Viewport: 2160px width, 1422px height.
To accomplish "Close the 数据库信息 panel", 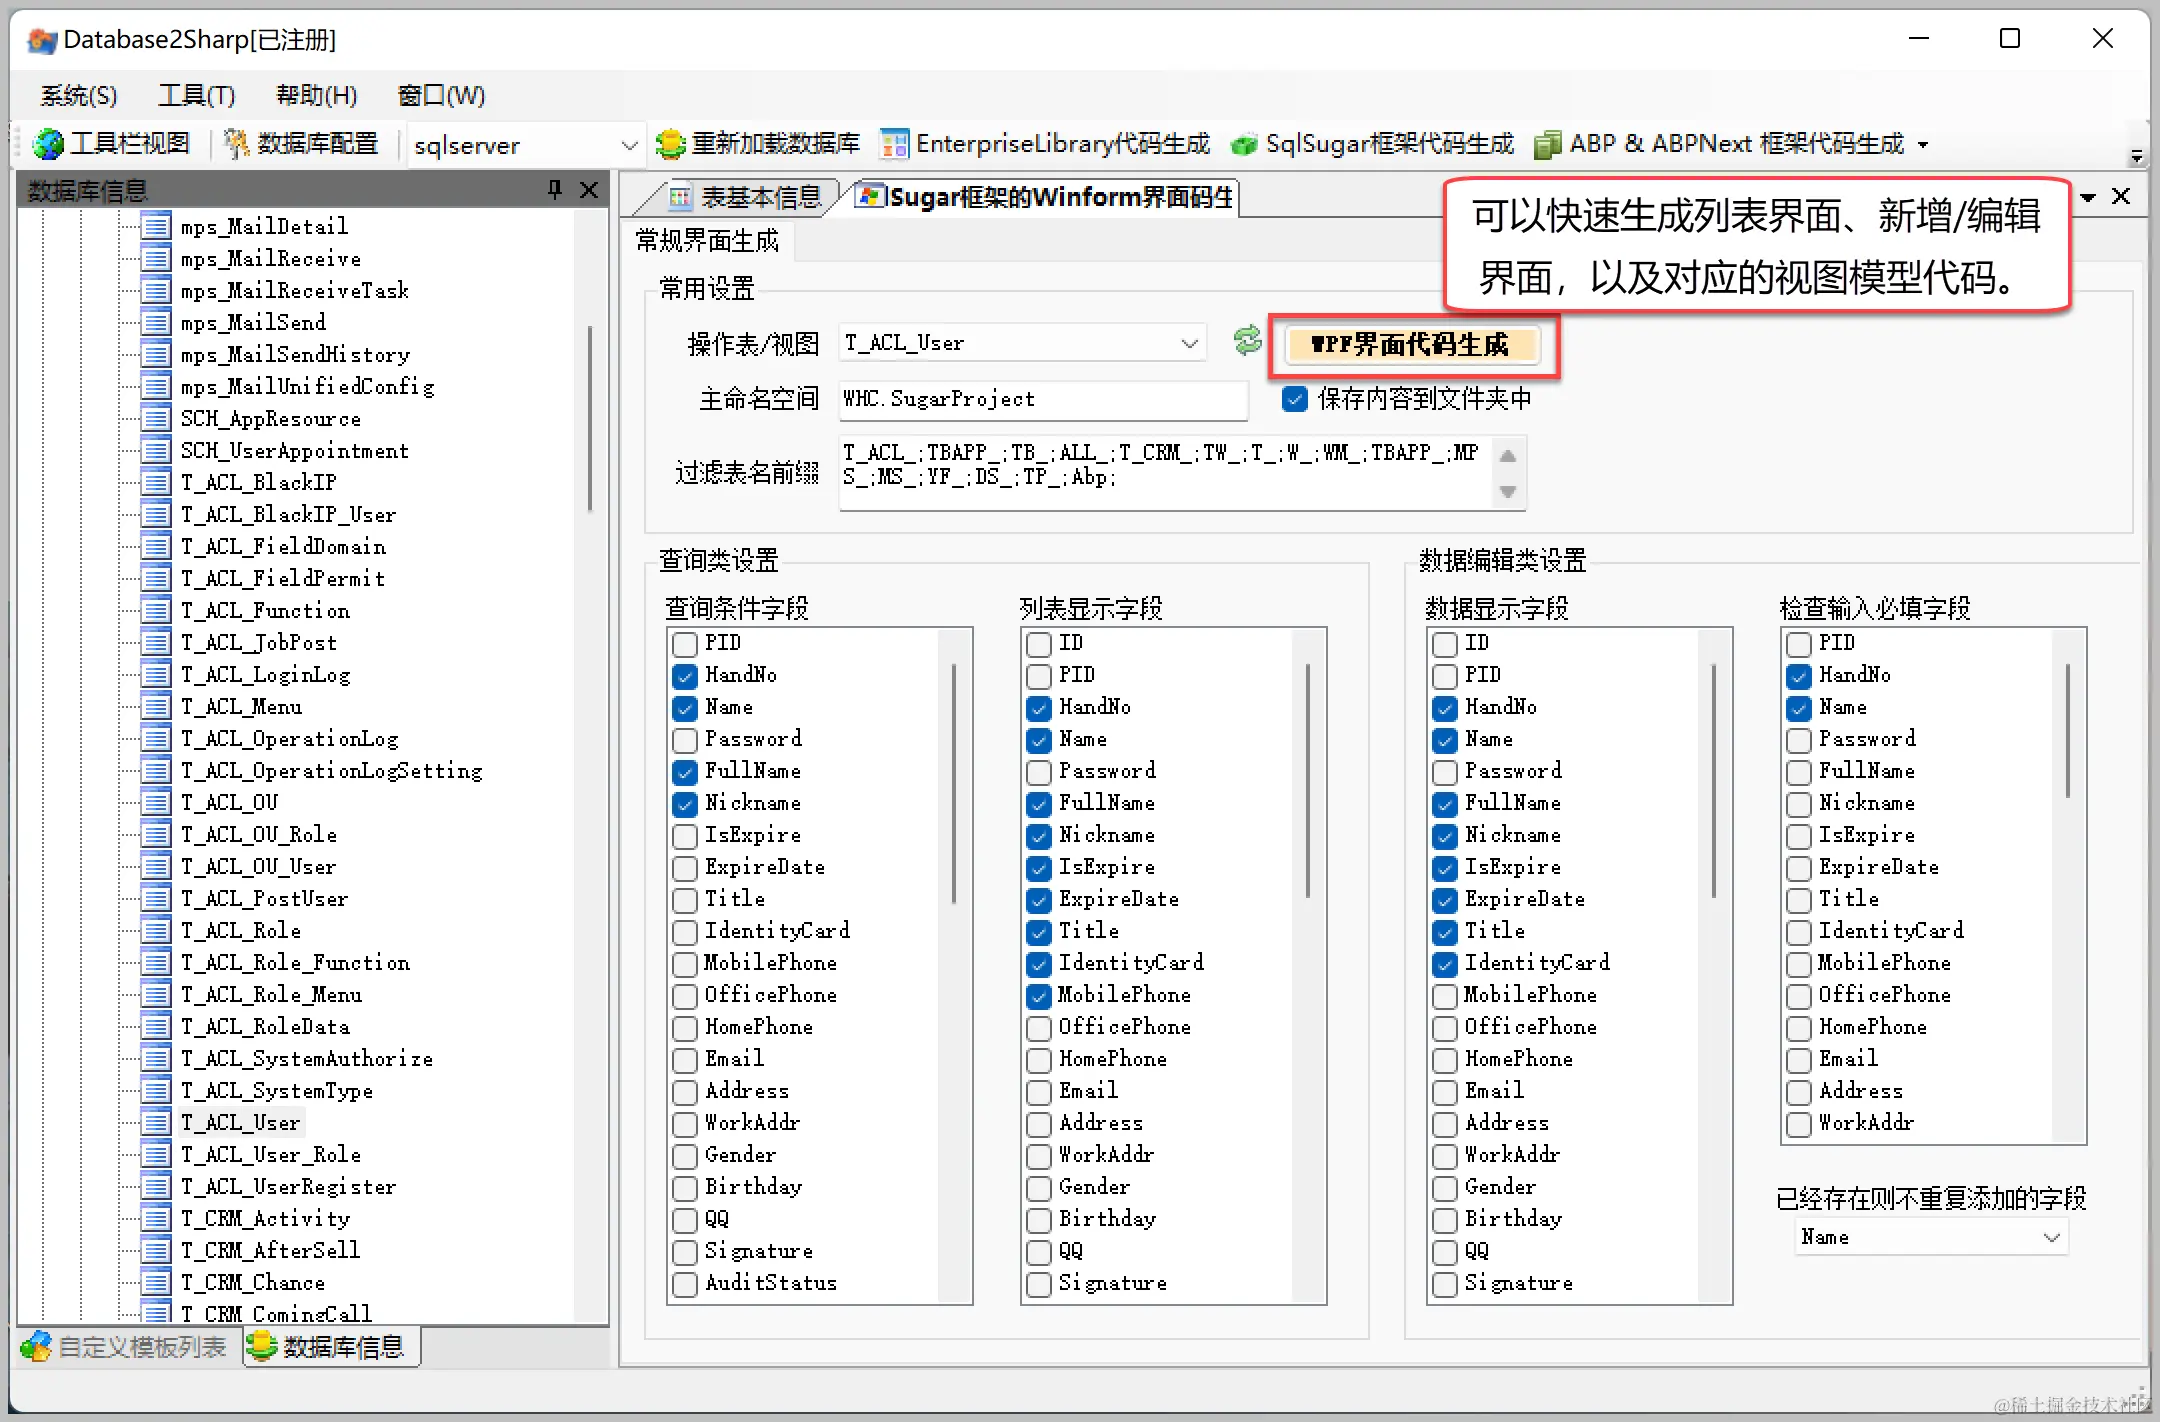I will tap(588, 189).
